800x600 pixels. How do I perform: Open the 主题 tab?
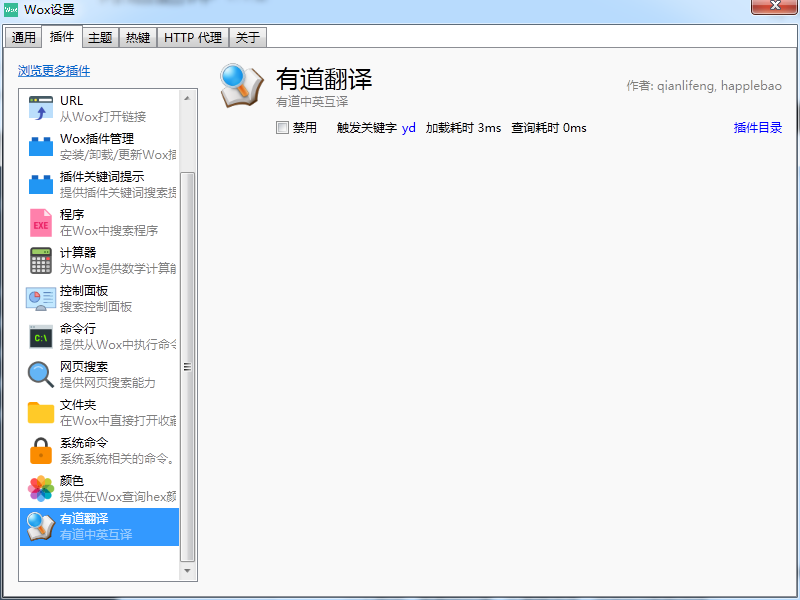(100, 37)
